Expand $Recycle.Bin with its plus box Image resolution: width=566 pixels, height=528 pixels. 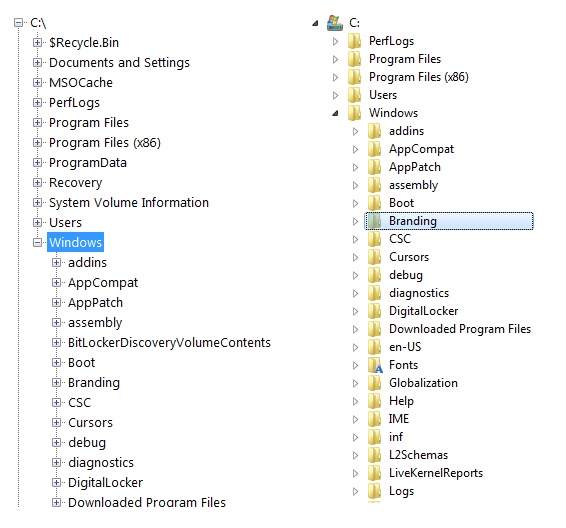pyautogui.click(x=37, y=43)
